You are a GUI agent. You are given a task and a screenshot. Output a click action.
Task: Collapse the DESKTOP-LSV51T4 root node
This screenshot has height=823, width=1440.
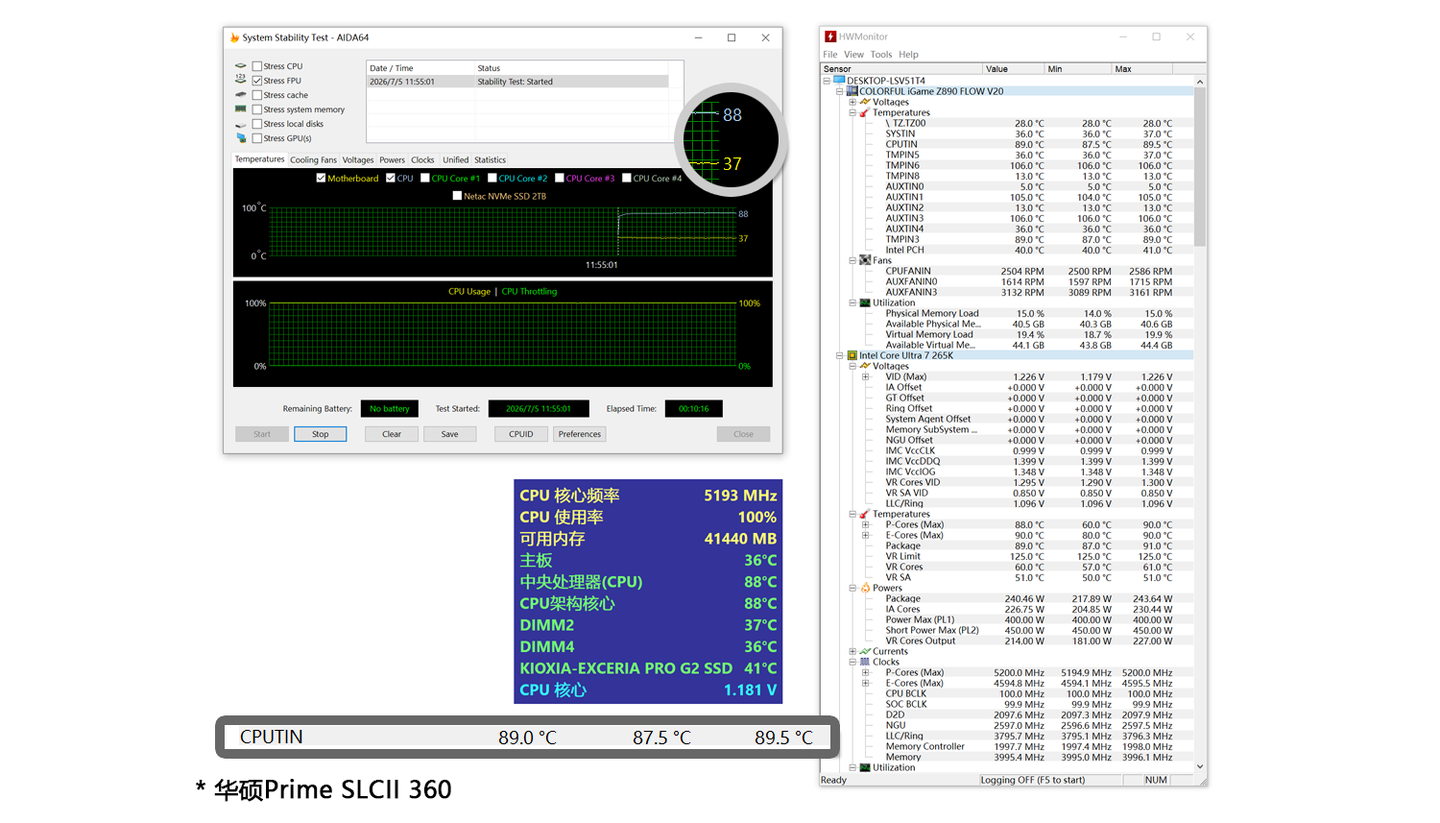point(827,80)
